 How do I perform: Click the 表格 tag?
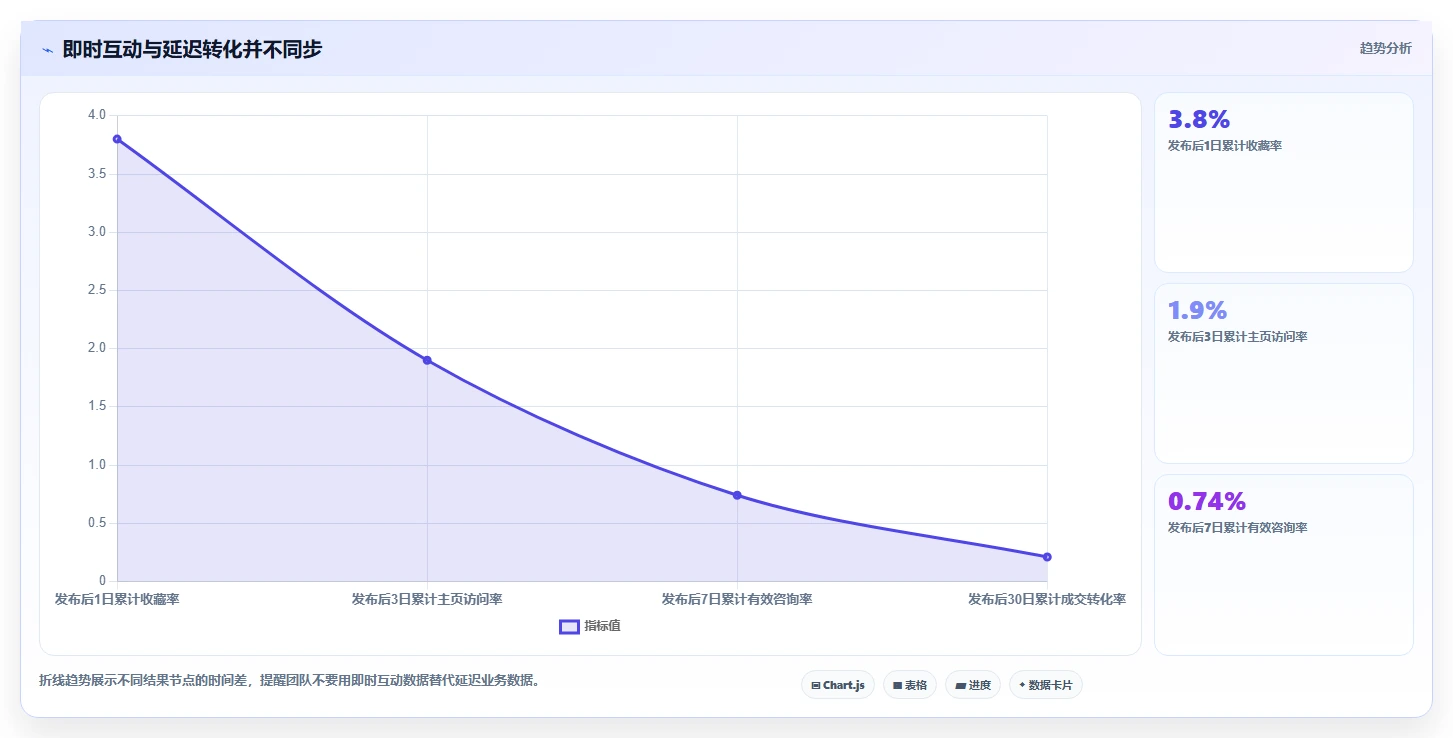pos(909,685)
